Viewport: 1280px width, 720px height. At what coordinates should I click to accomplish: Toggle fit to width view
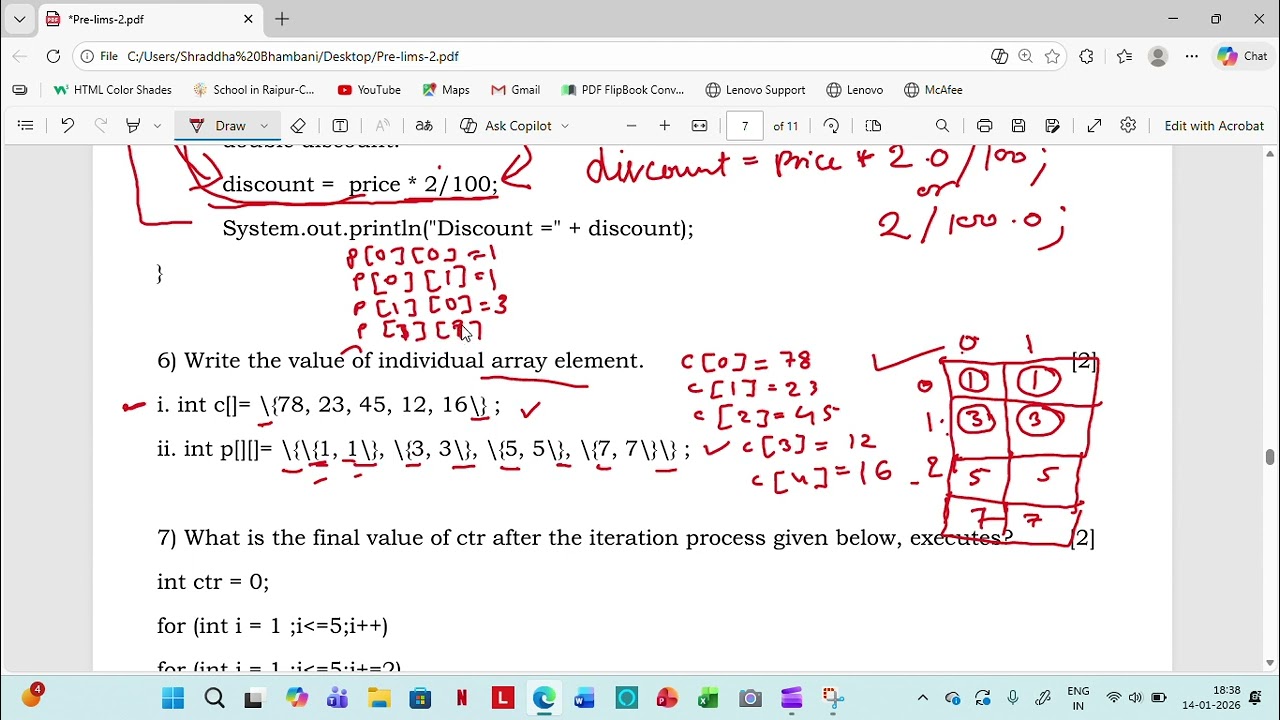tap(700, 126)
